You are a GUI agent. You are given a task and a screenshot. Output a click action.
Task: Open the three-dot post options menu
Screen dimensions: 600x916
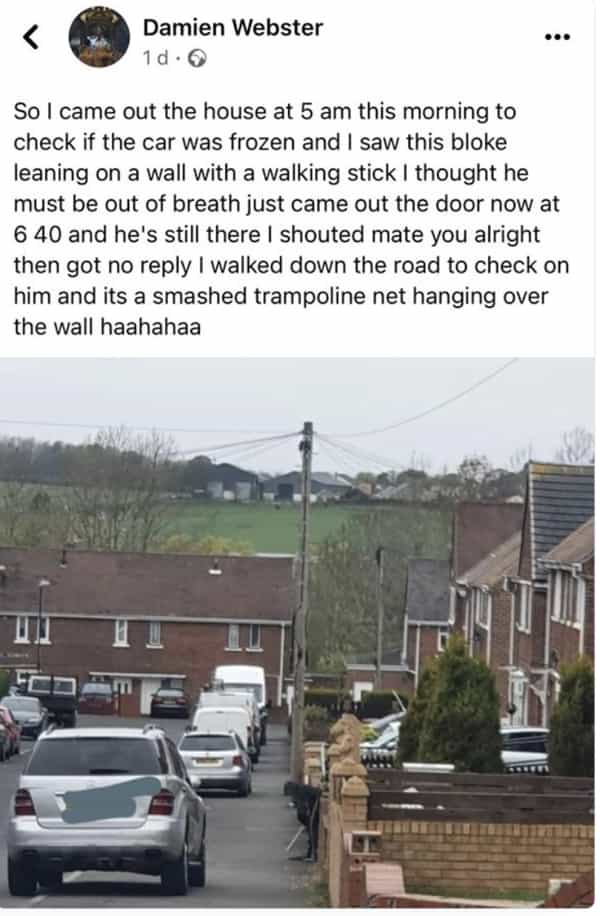click(x=557, y=37)
